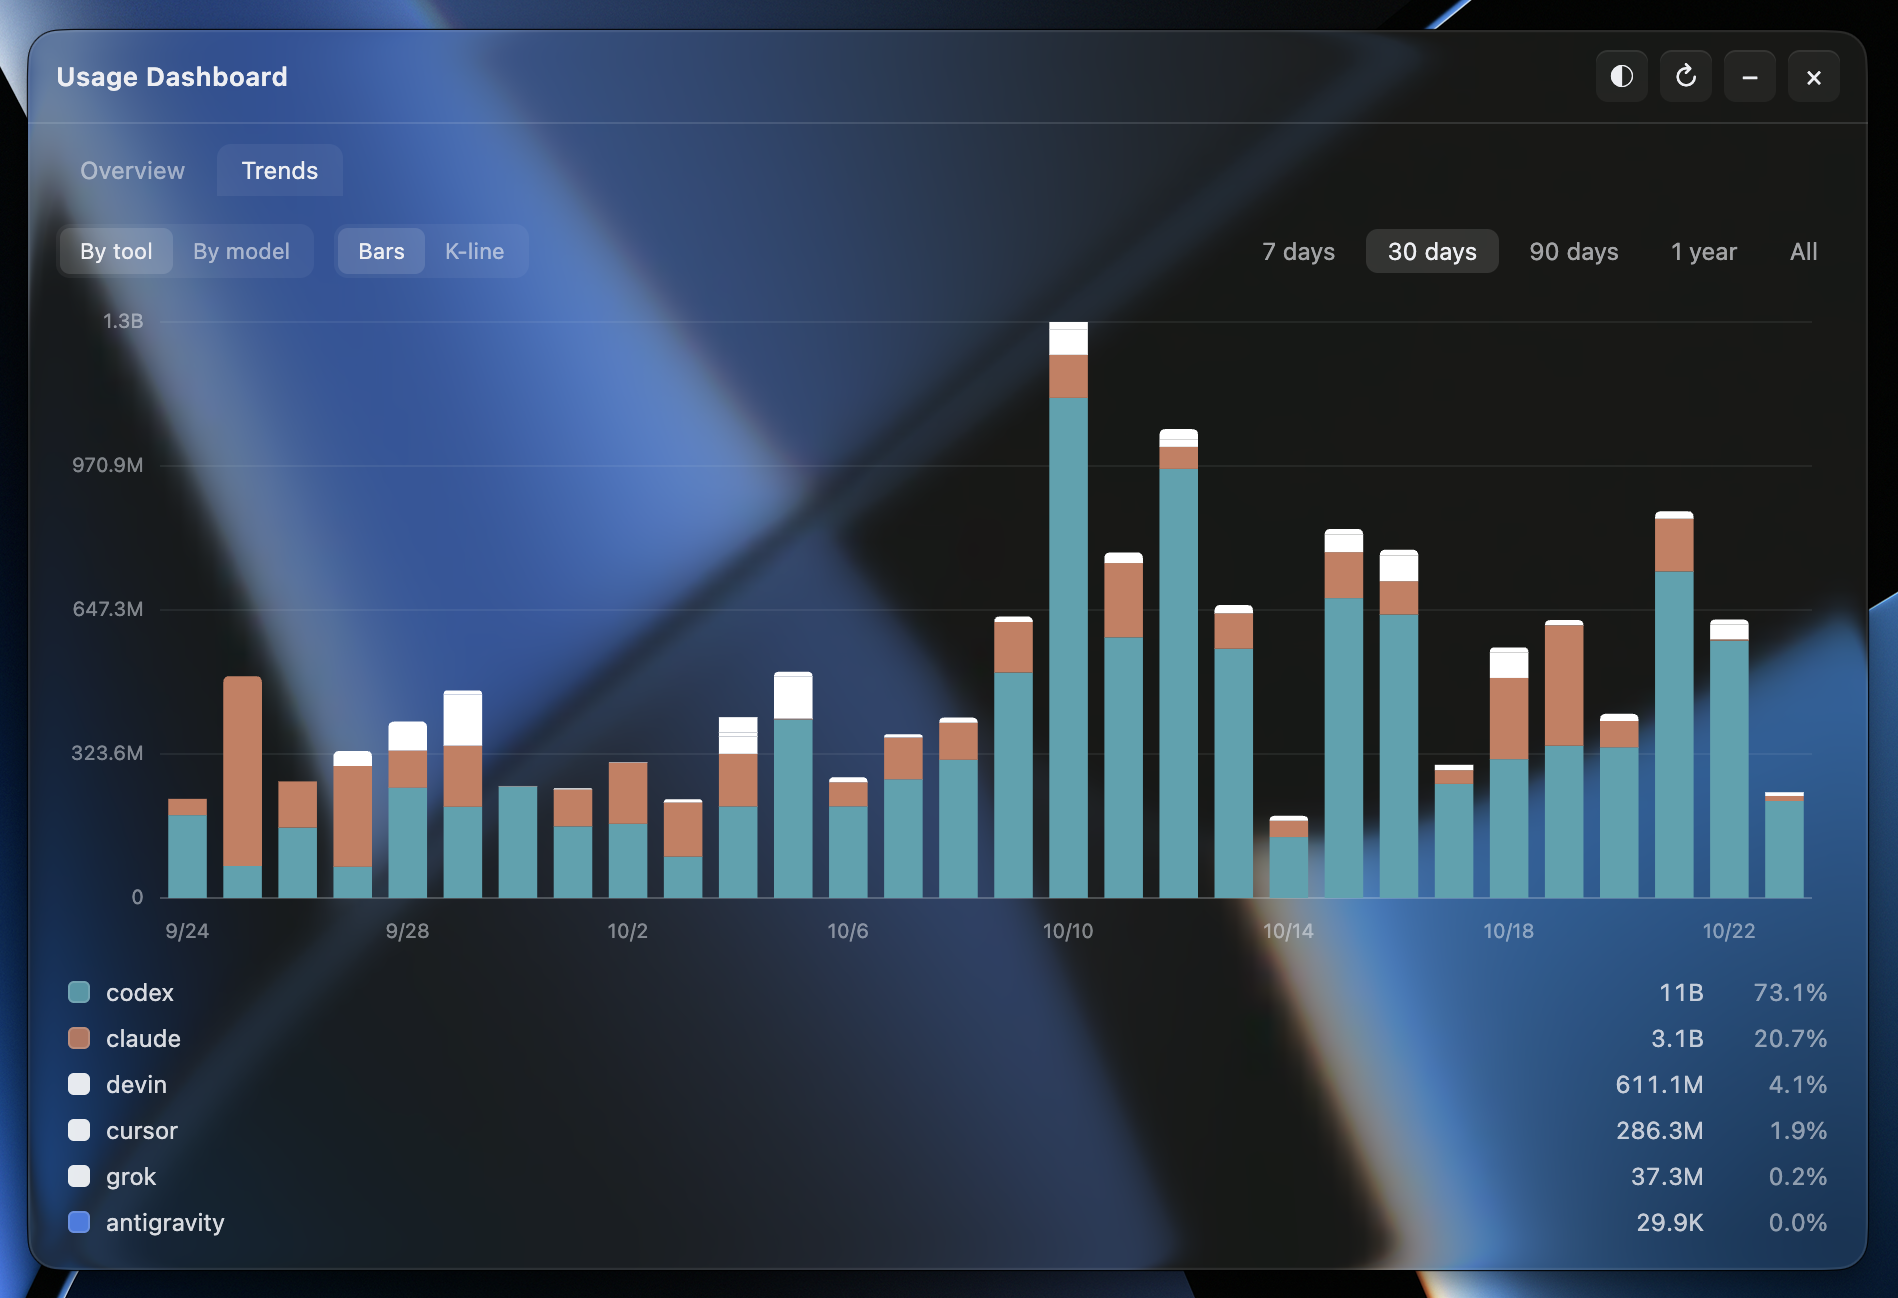Click the 1.3B y-axis label
Image resolution: width=1898 pixels, height=1298 pixels.
pos(123,321)
